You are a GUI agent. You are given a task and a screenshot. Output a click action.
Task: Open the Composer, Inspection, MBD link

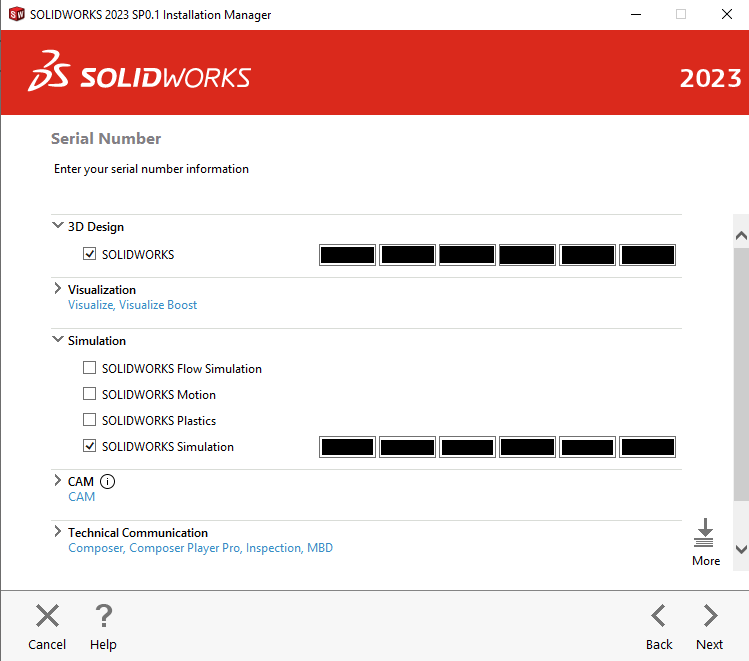point(200,548)
